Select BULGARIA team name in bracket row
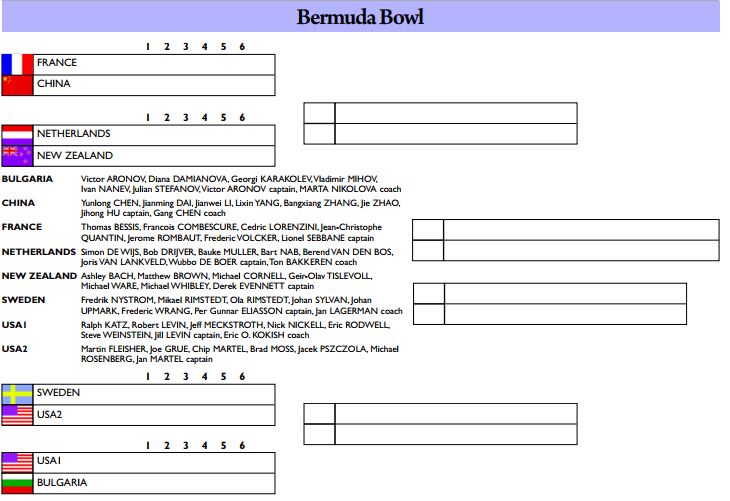The image size is (730, 501). 62,482
